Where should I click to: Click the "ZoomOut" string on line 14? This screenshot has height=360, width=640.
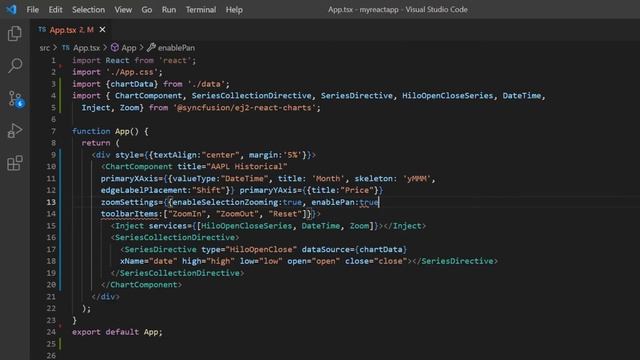[x=237, y=214]
